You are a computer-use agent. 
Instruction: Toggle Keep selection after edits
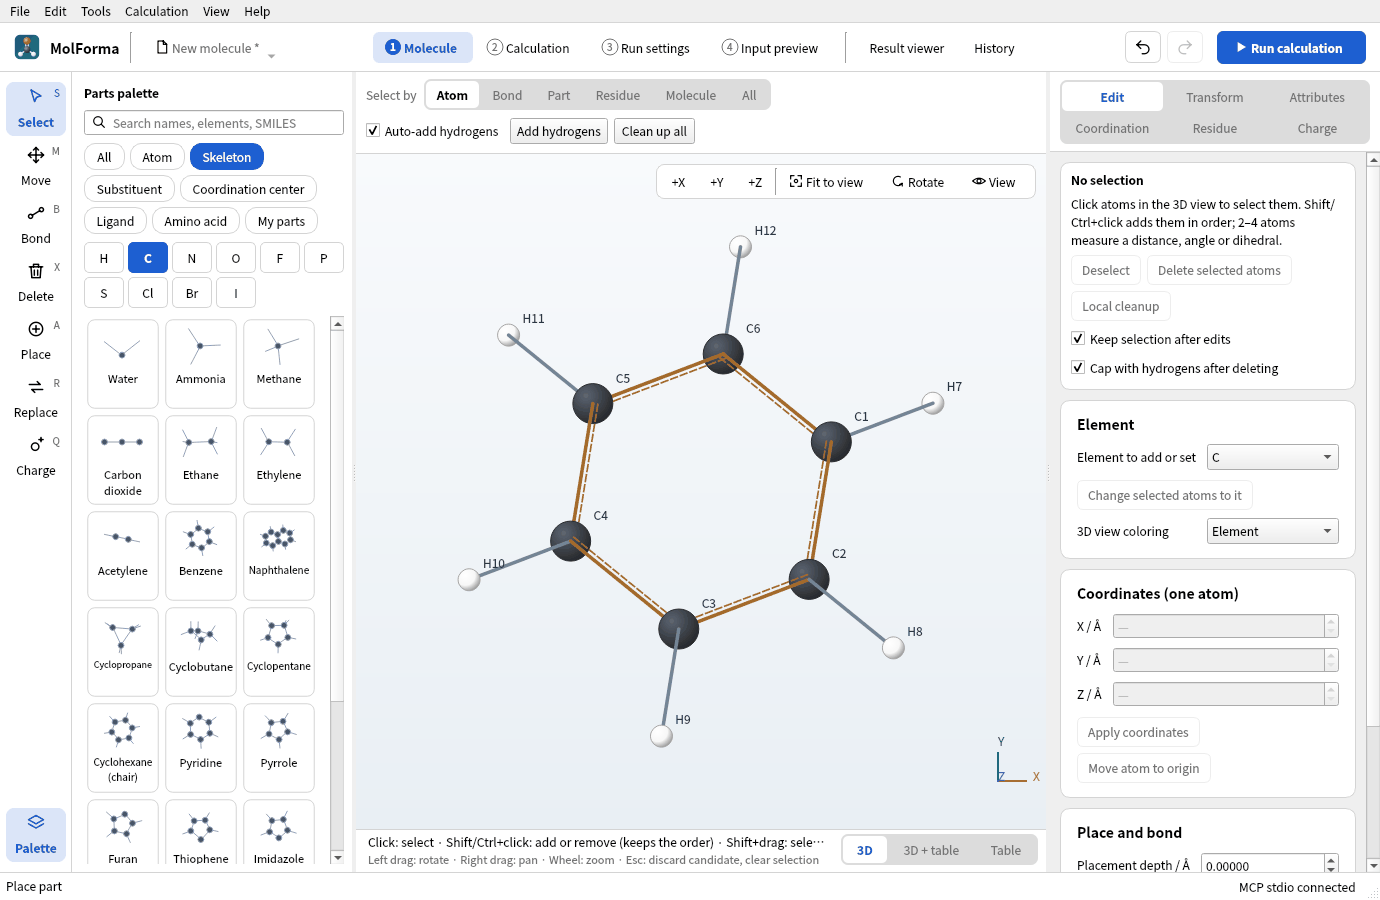click(1078, 339)
